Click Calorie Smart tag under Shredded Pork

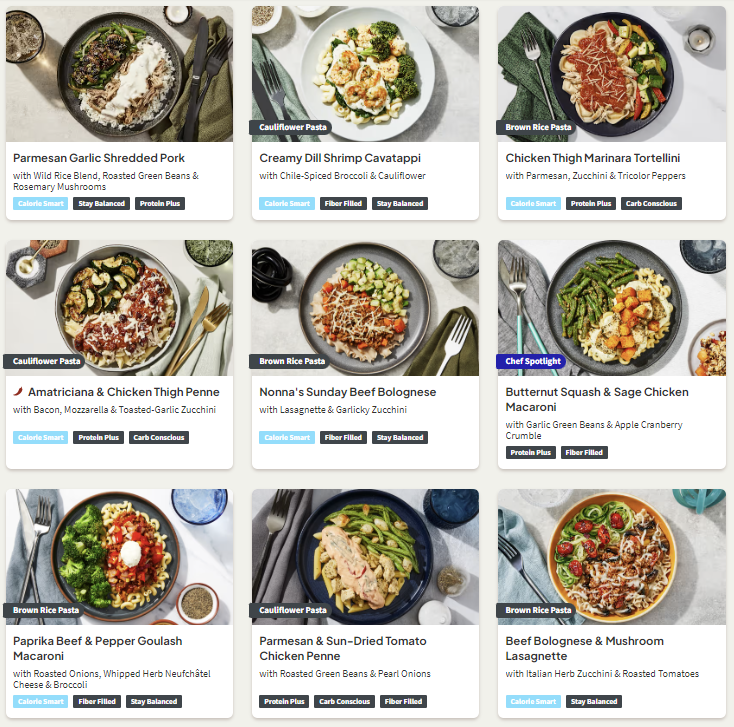coord(41,204)
